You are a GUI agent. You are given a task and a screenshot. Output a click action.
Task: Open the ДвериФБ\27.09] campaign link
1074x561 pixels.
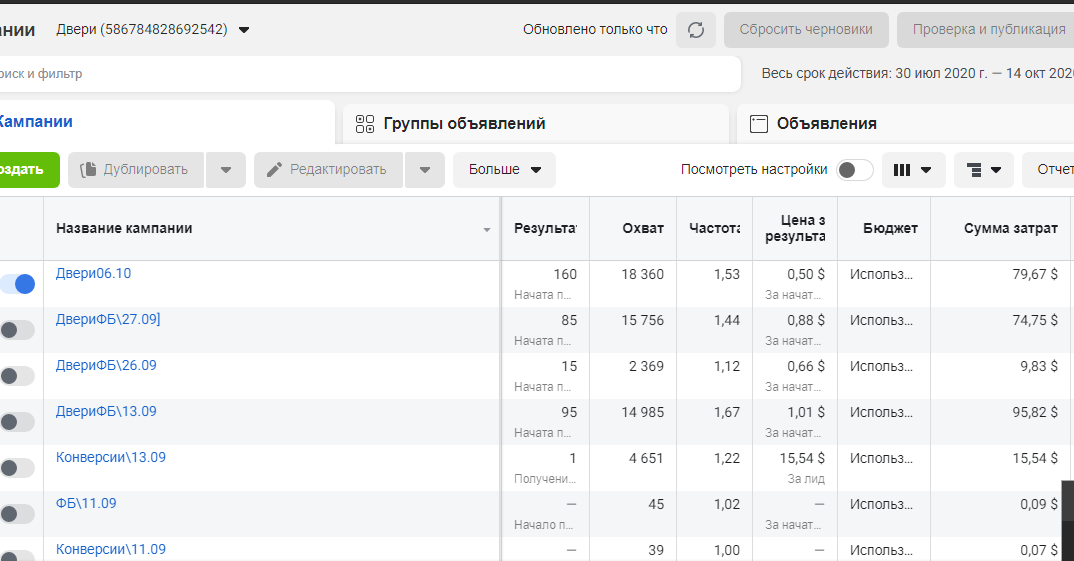(x=108, y=319)
